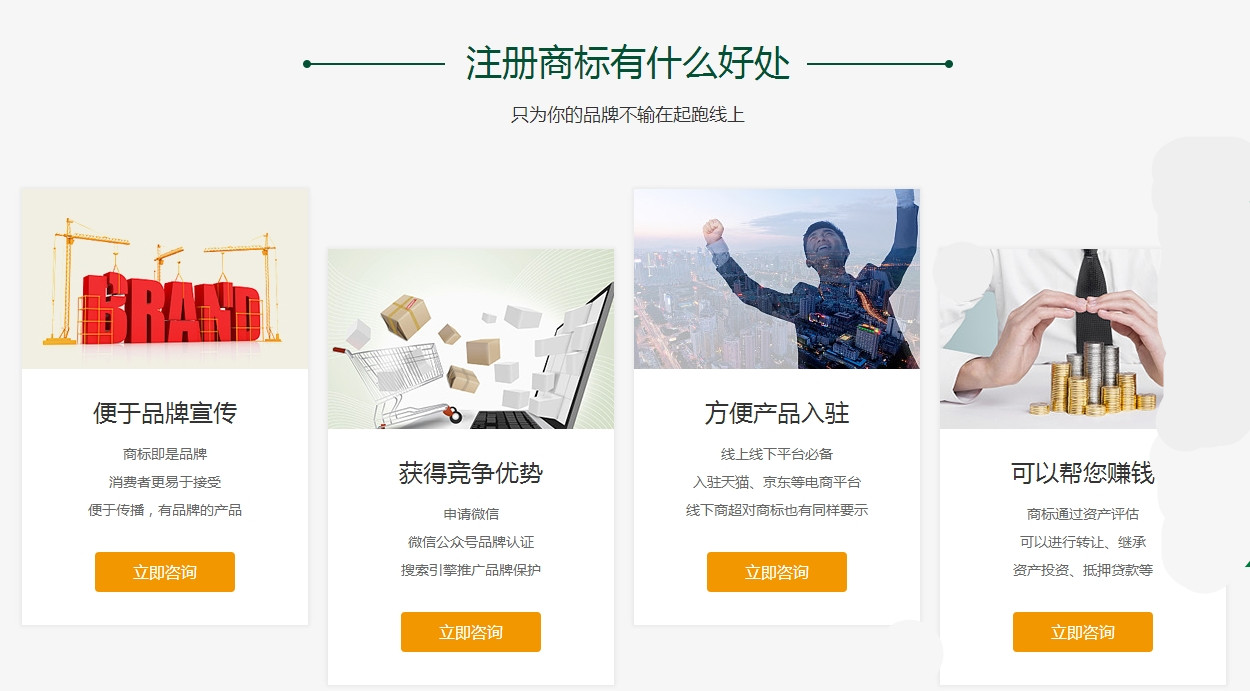Click 立即咨询 button under 获得竞争优势

click(x=471, y=632)
